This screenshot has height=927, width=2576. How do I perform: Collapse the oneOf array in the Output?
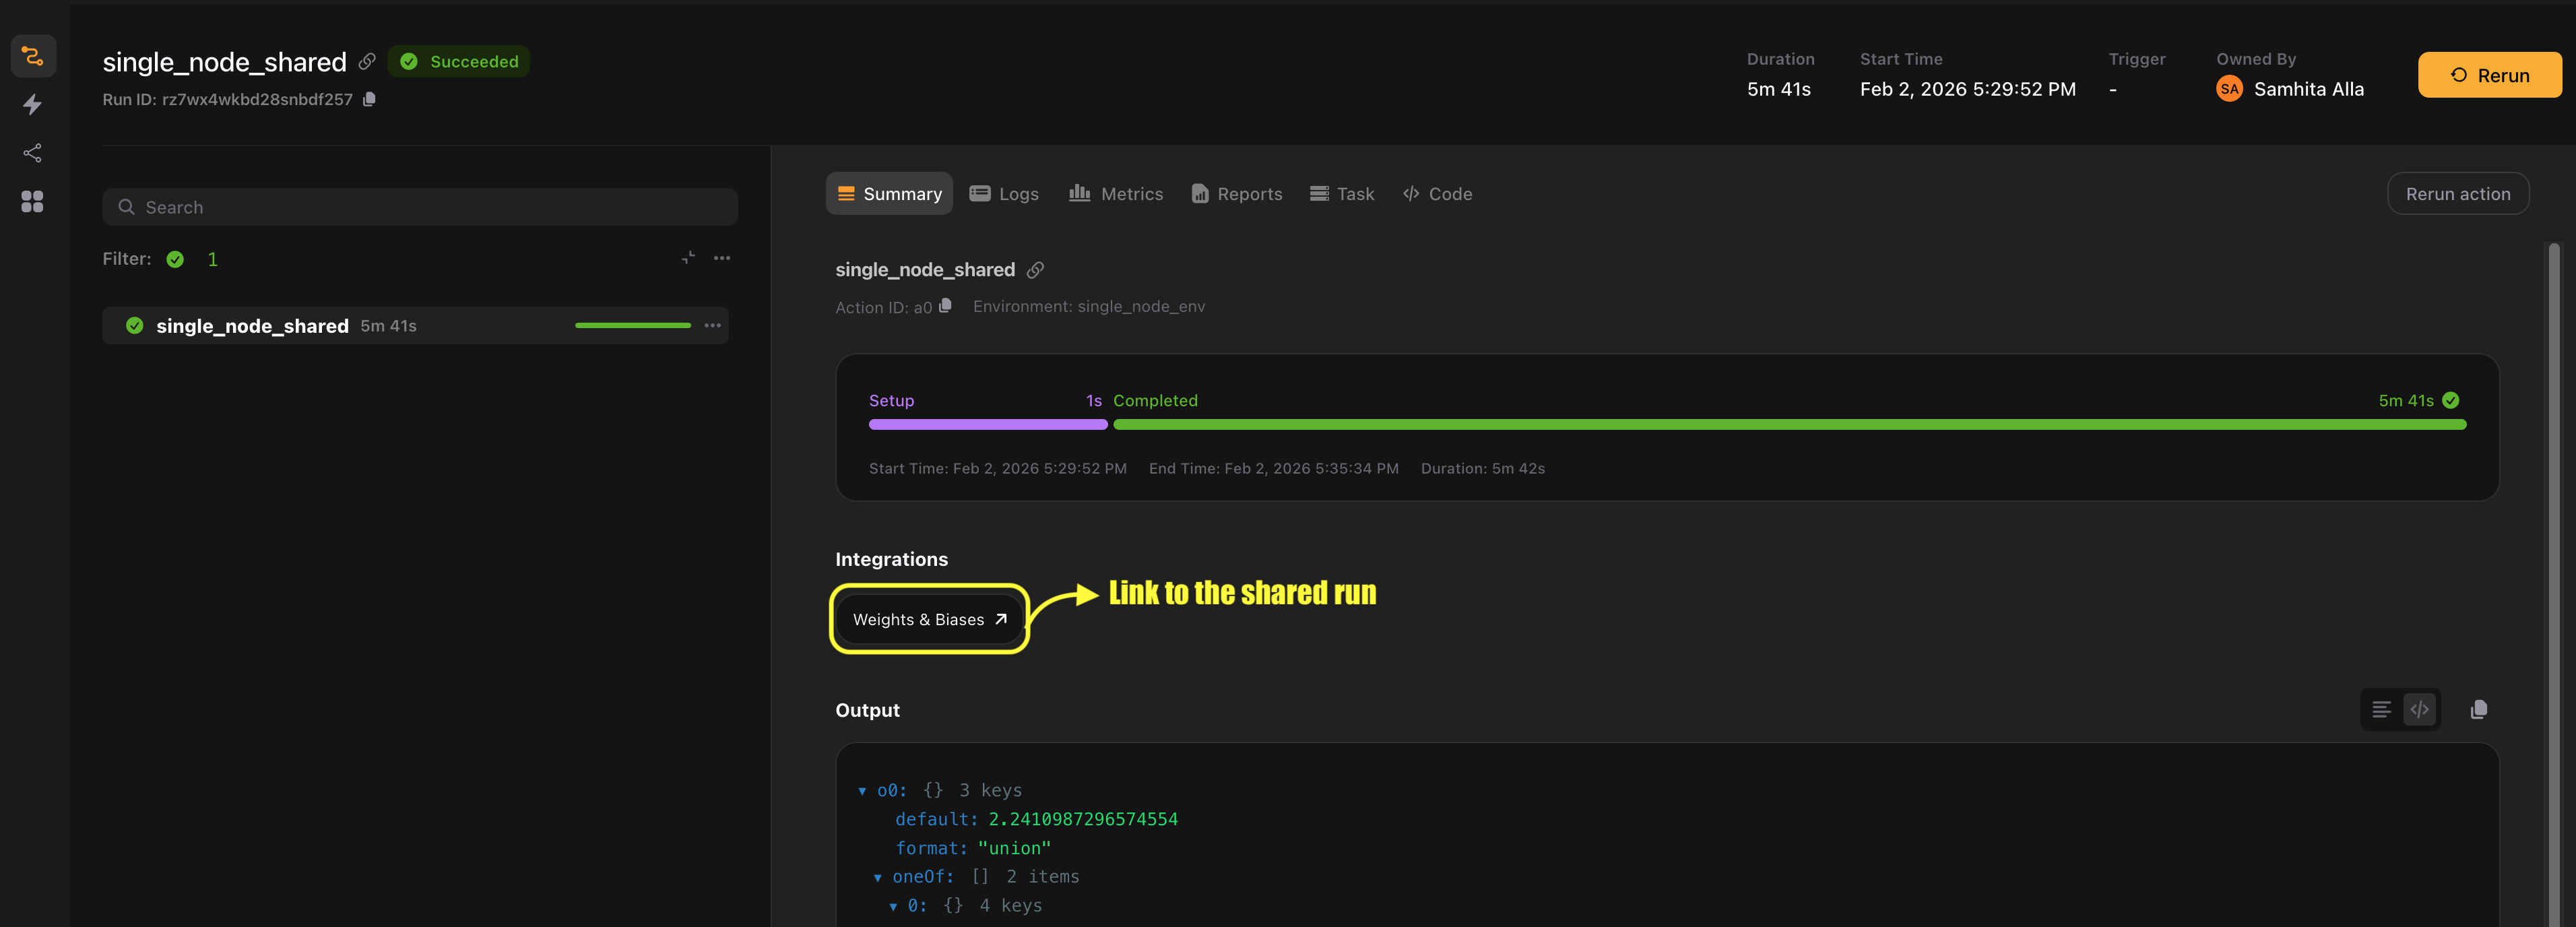[x=878, y=876]
